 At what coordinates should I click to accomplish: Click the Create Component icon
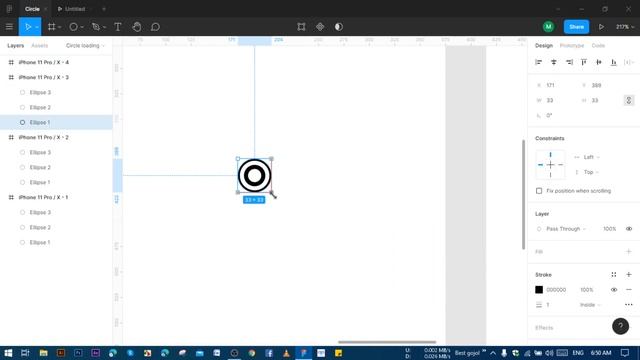point(320,27)
